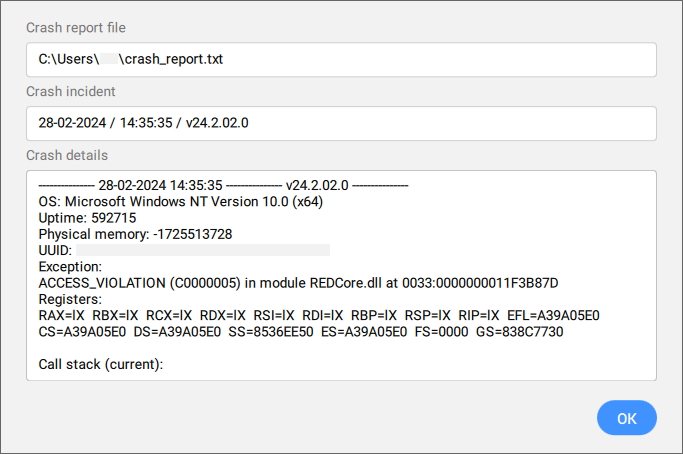This screenshot has width=683, height=454.
Task: Focus the Crash incident text field
Action: pyautogui.click(x=340, y=123)
